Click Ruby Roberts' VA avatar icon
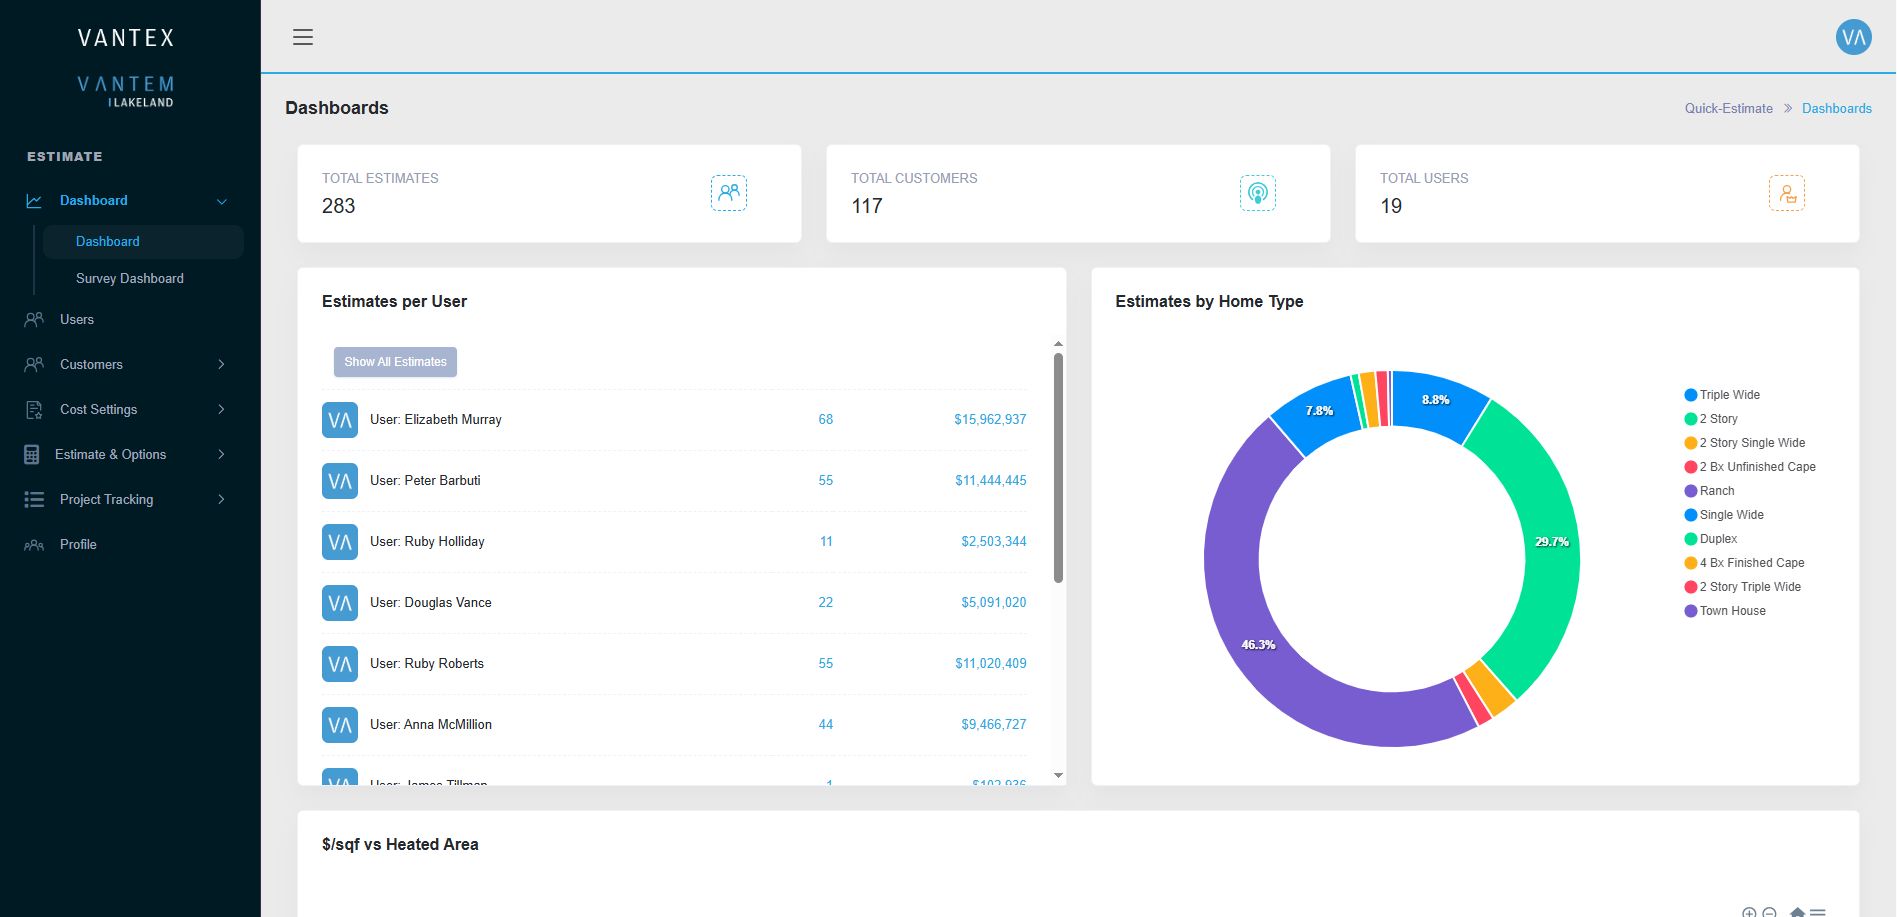The height and width of the screenshot is (917, 1897). (340, 664)
